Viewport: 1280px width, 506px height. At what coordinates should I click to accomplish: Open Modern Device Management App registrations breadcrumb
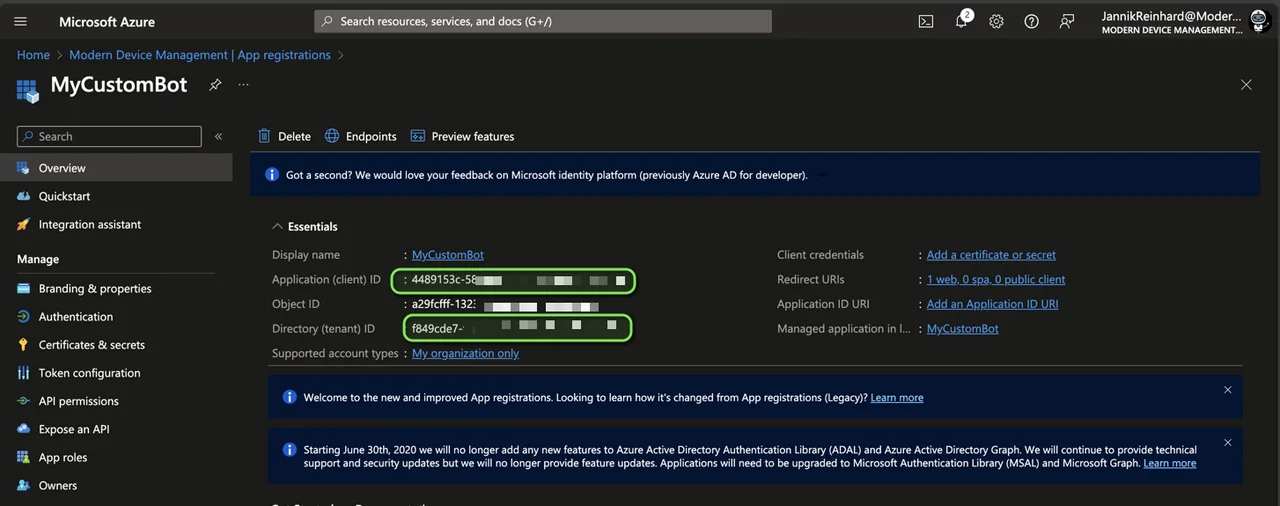click(x=200, y=55)
